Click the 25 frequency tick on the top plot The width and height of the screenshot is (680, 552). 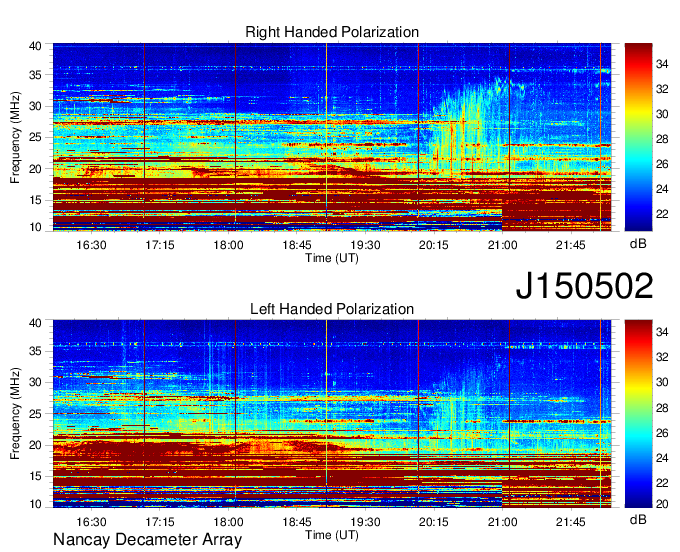(x=35, y=137)
